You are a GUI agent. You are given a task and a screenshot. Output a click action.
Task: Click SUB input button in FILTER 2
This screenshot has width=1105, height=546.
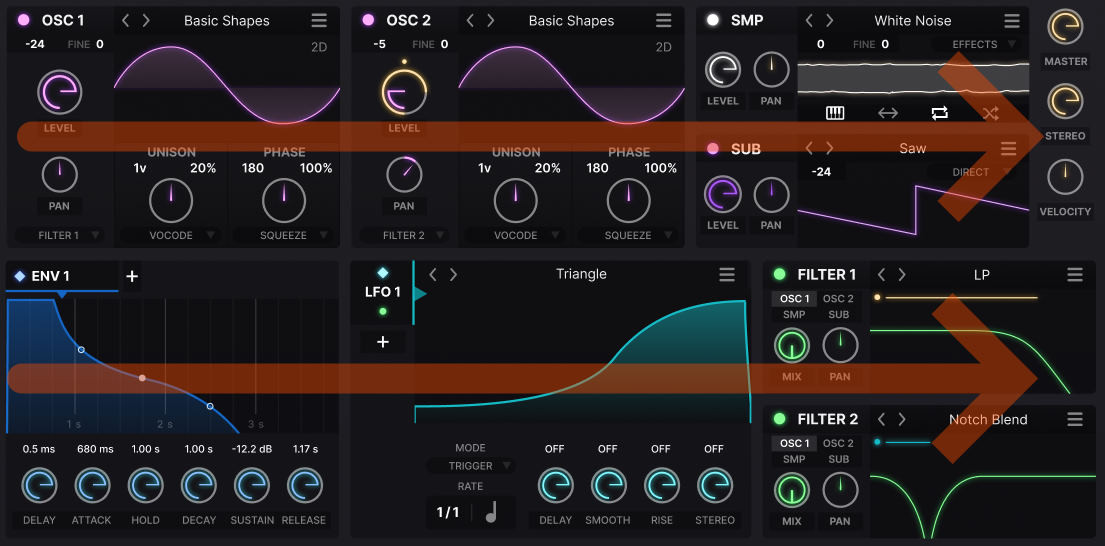838,460
